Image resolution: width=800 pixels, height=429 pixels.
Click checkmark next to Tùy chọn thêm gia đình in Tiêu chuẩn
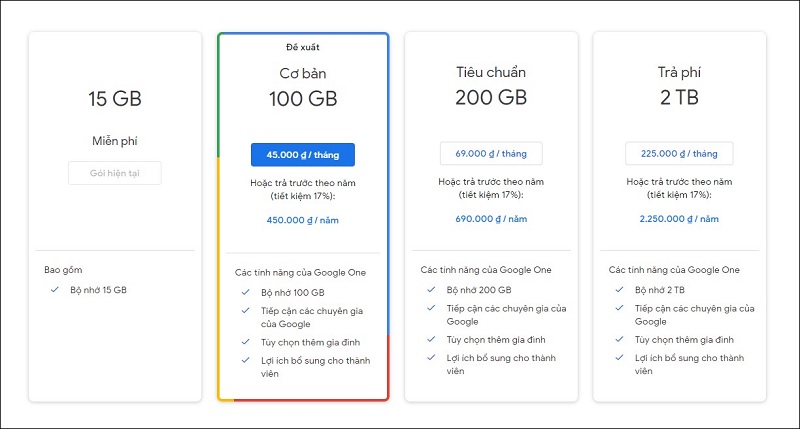(x=431, y=339)
